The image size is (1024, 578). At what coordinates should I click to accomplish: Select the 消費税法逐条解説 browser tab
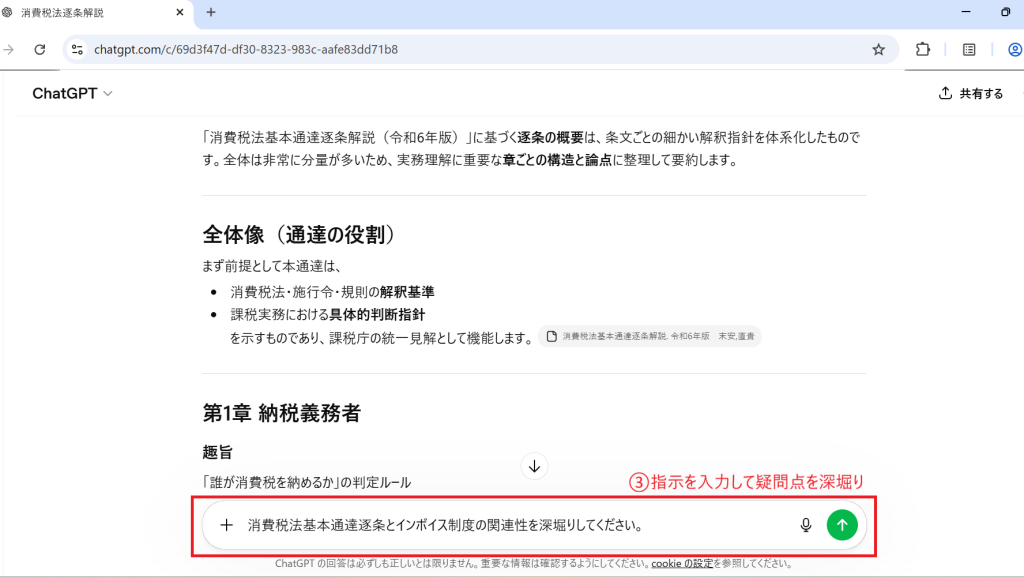[90, 13]
